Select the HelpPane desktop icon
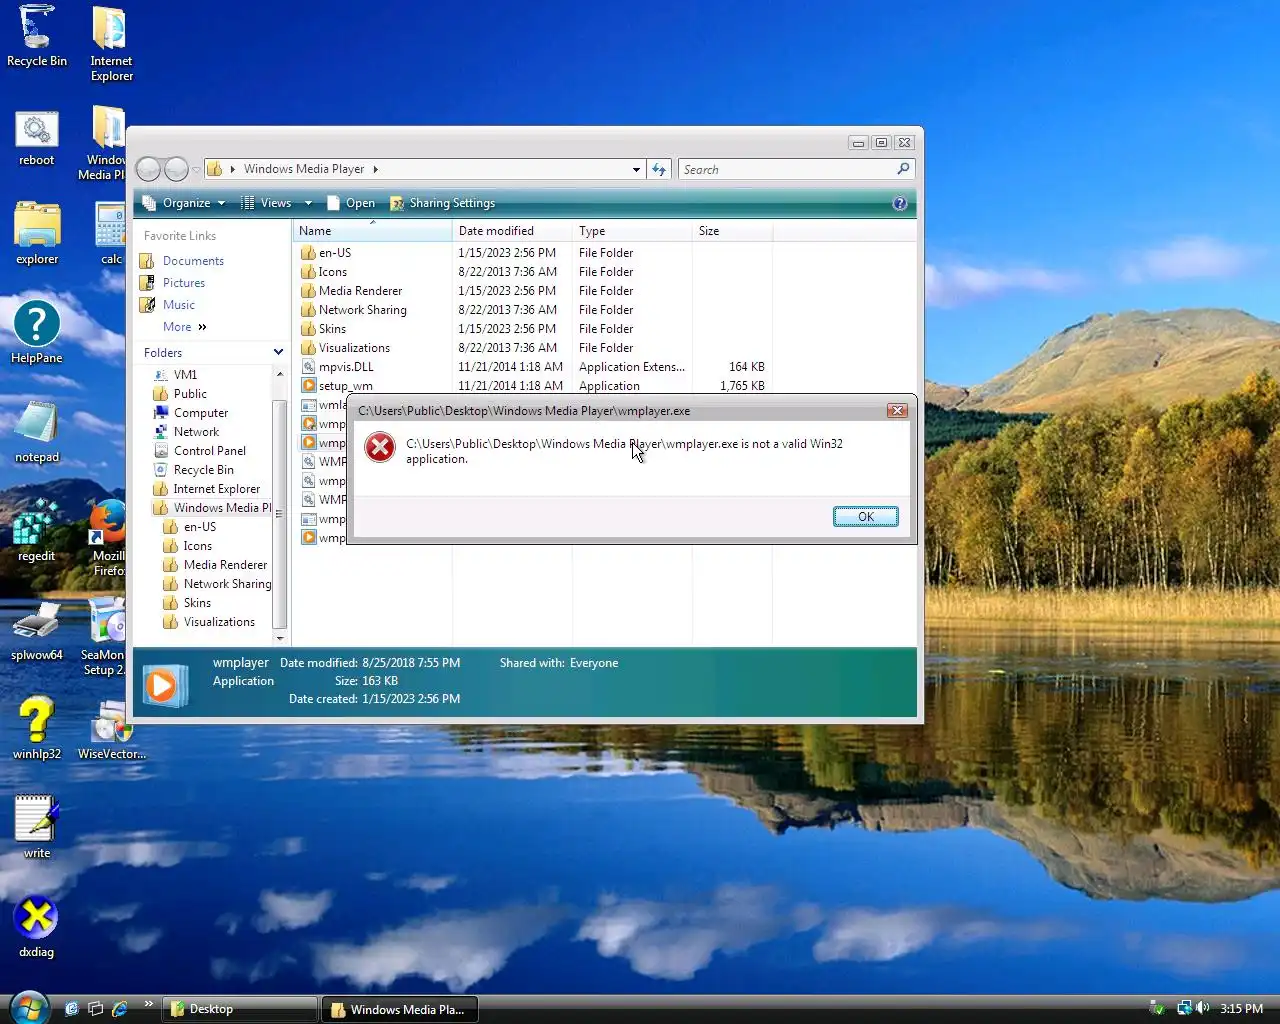 click(37, 332)
